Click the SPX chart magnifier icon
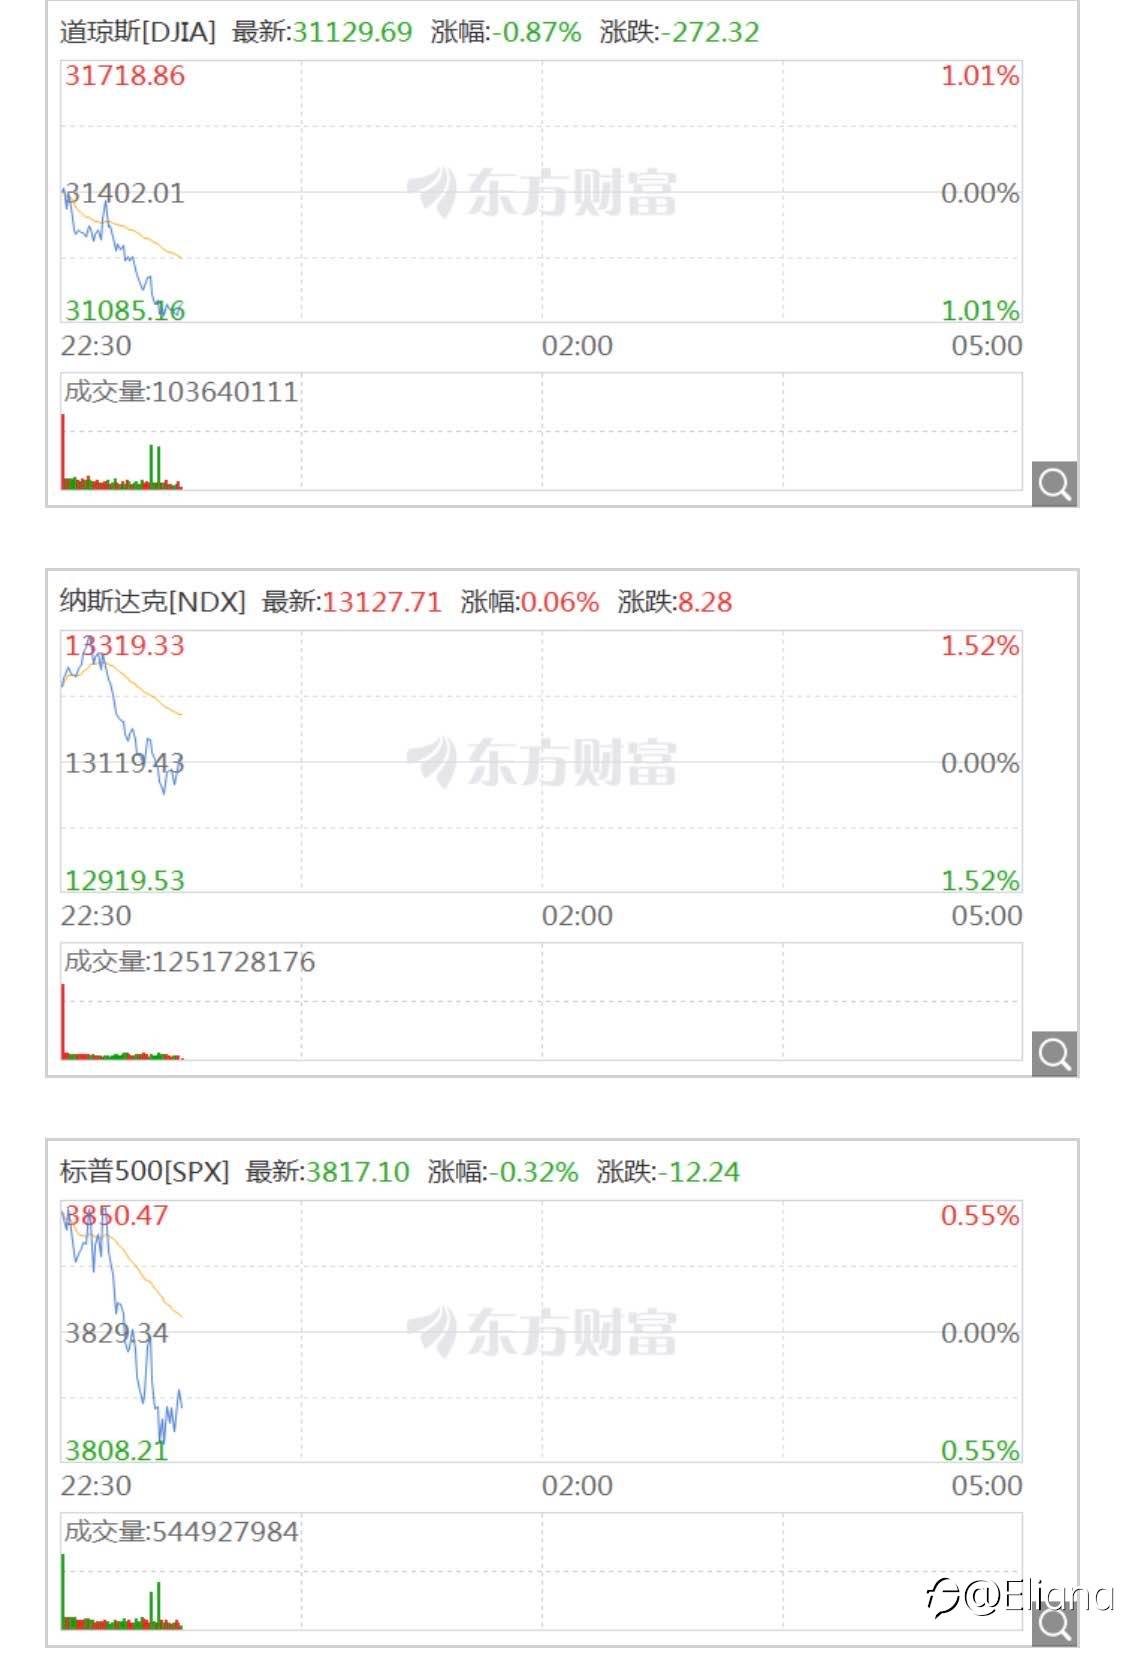Viewport: 1125px width, 1655px height. click(x=1054, y=1624)
